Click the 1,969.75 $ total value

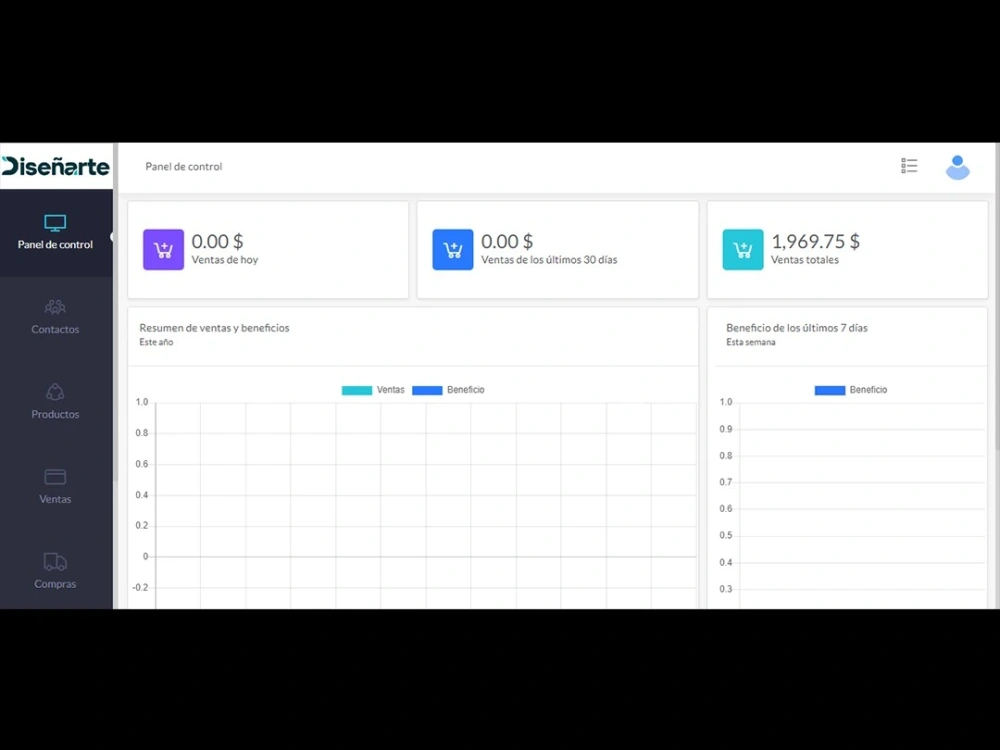[816, 241]
